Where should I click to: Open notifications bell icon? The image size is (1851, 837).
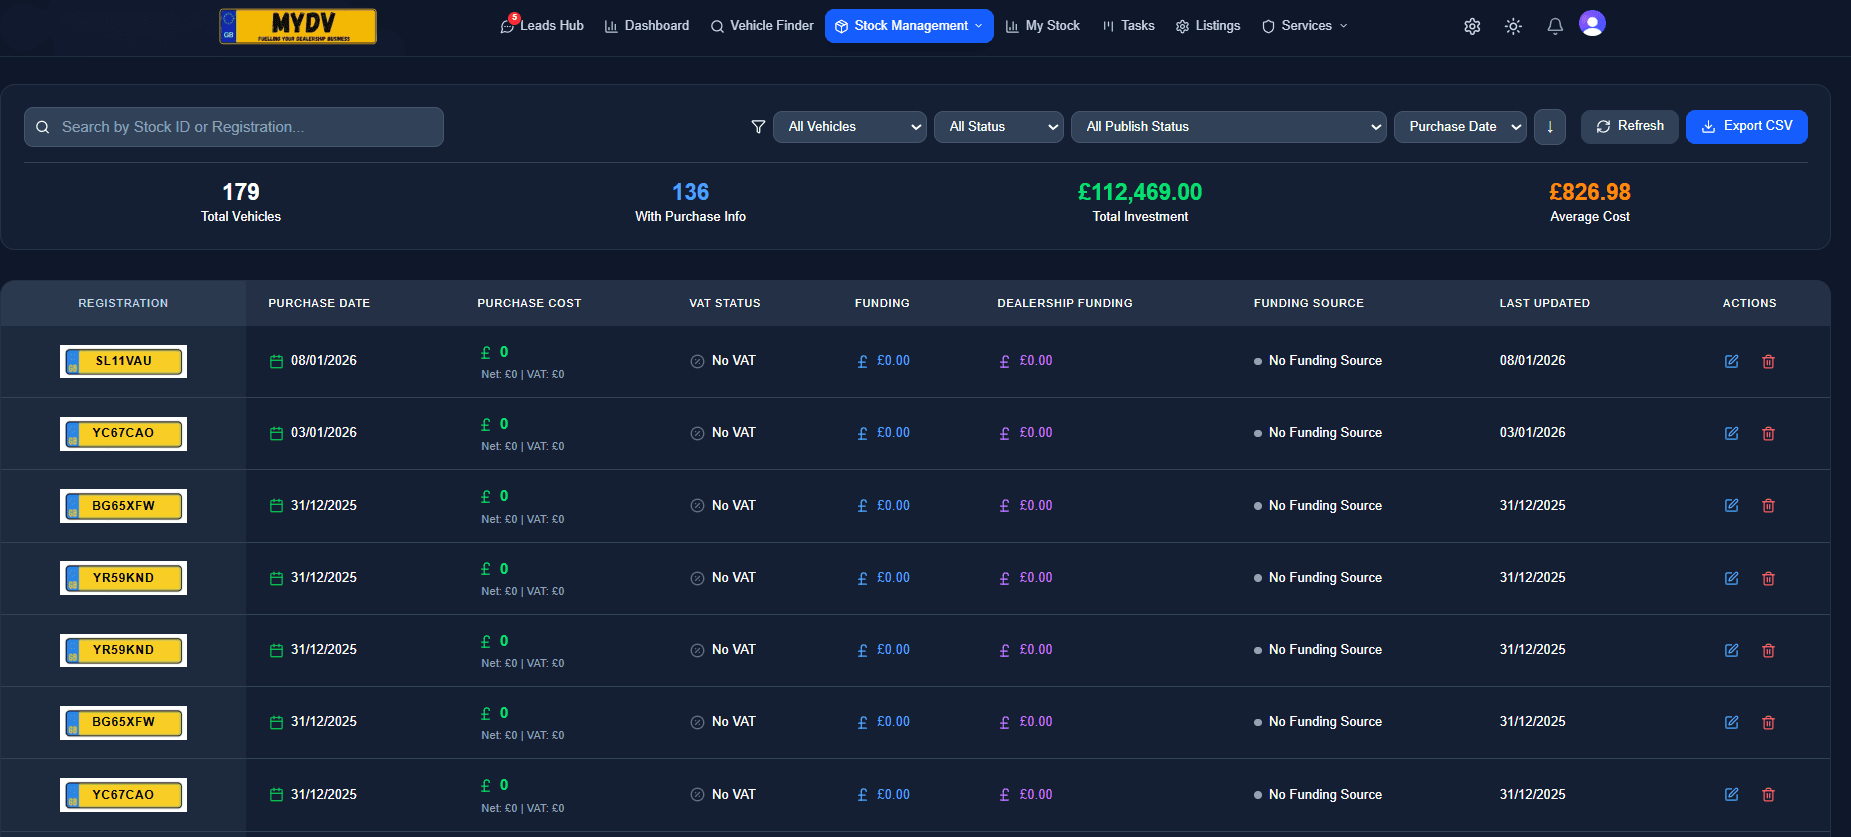pos(1555,27)
